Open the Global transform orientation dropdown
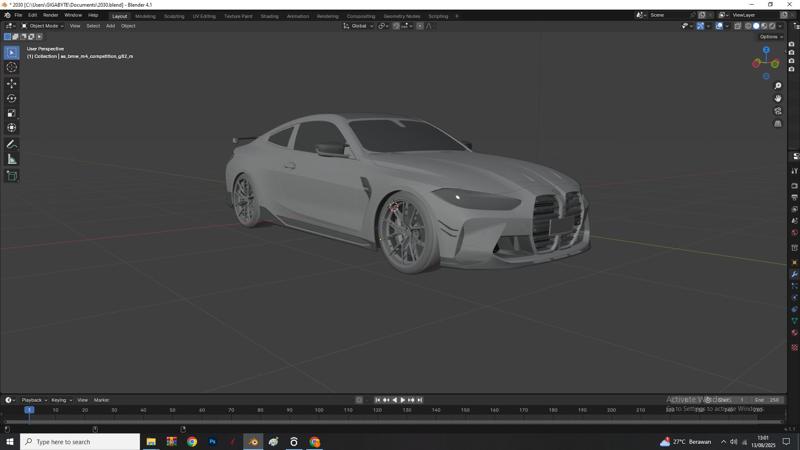 point(358,26)
